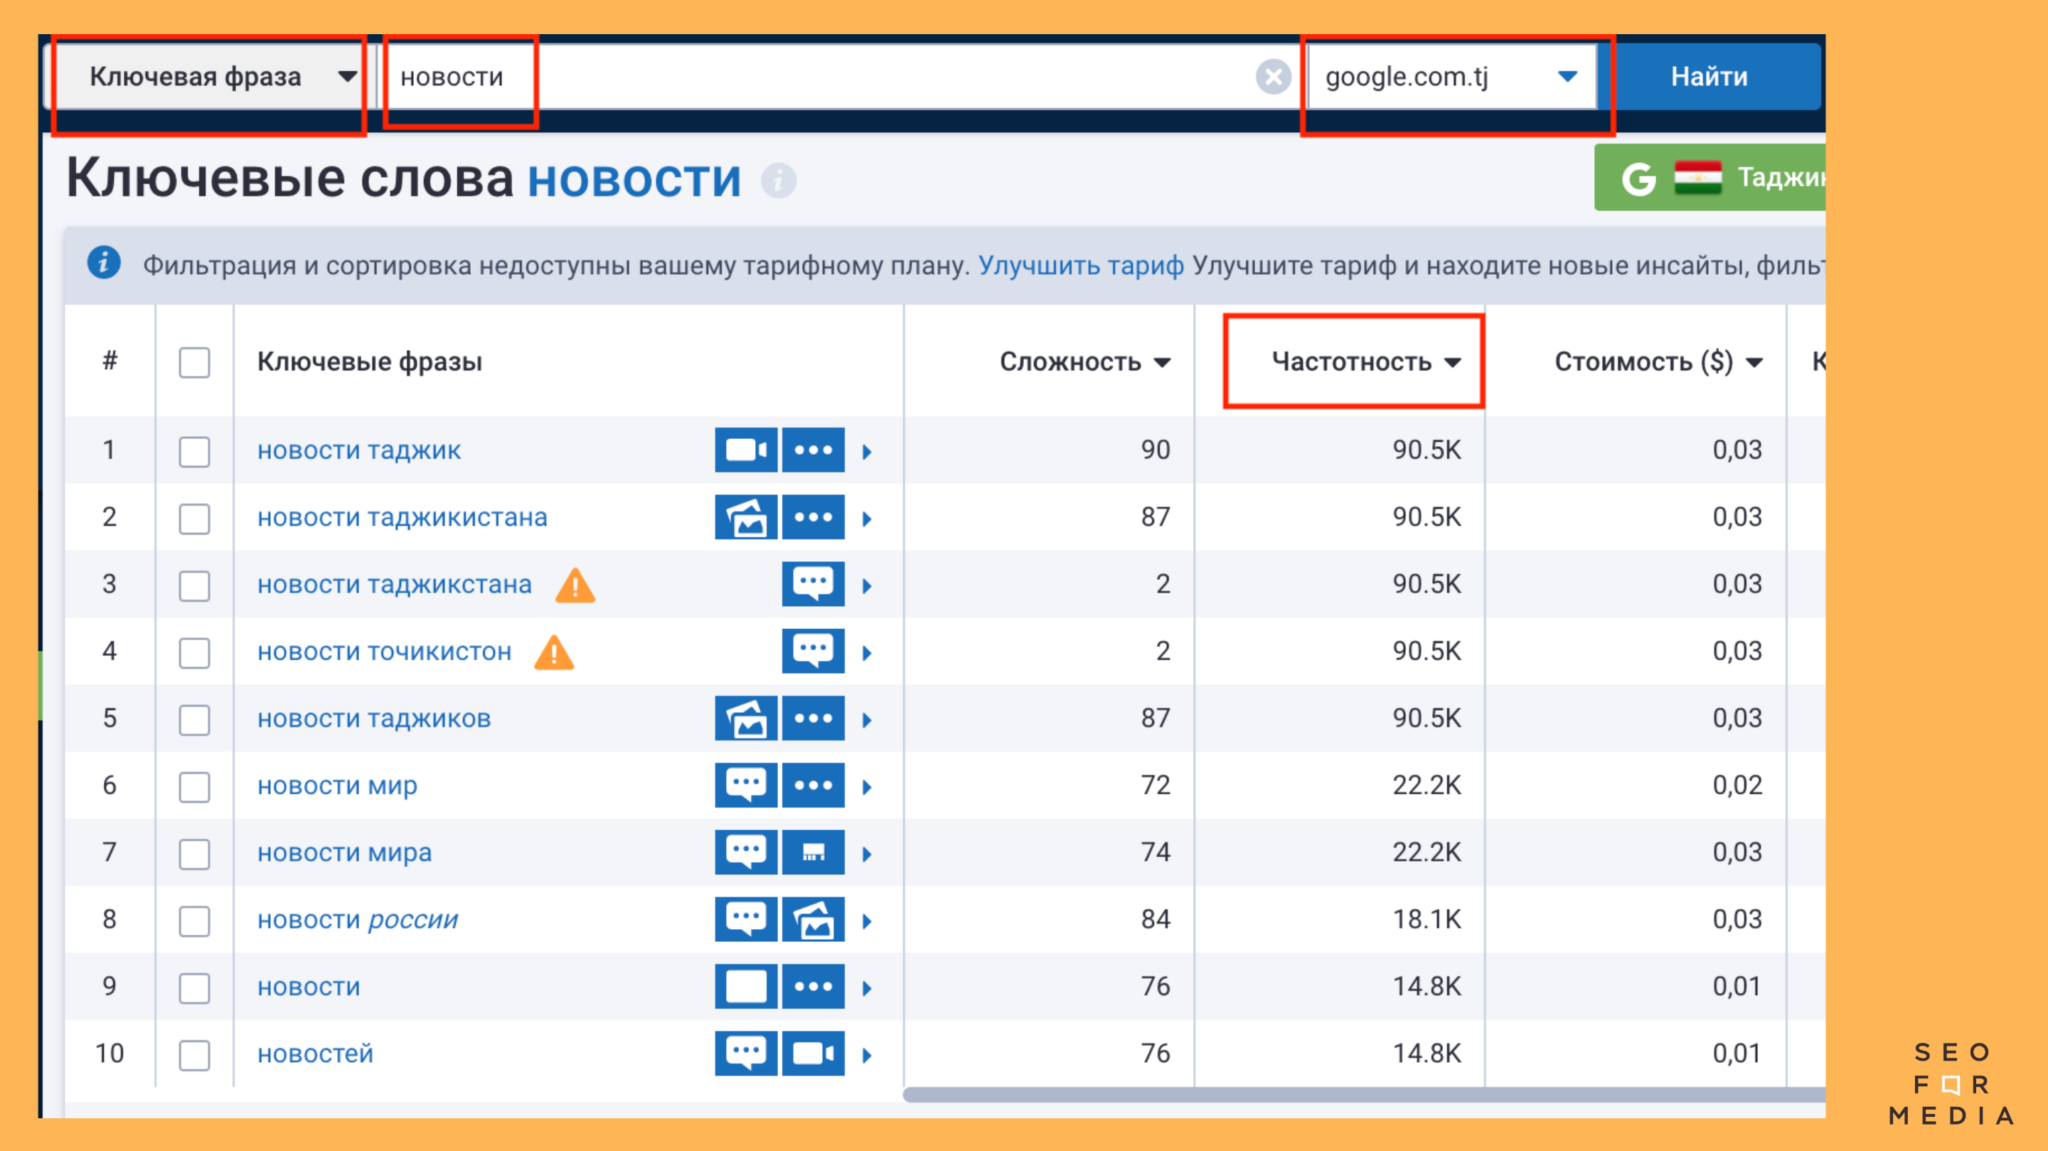The image size is (2048, 1151).
Task: Expand the arrow for 'новости таджикистана' row
Action: click(x=867, y=519)
